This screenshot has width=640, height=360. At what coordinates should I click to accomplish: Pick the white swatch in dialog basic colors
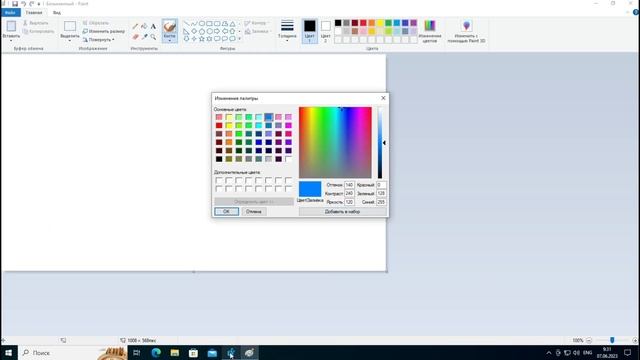[x=289, y=159]
